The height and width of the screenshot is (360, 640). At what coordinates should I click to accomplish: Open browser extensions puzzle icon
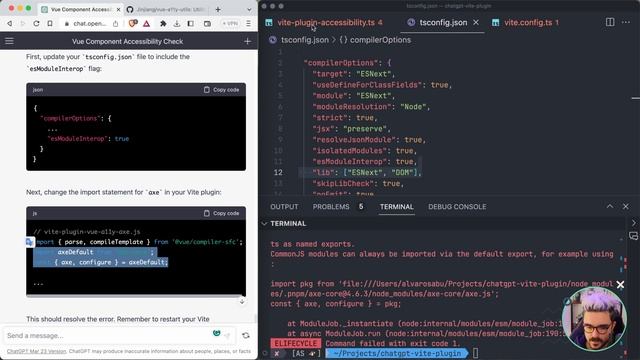point(163,24)
